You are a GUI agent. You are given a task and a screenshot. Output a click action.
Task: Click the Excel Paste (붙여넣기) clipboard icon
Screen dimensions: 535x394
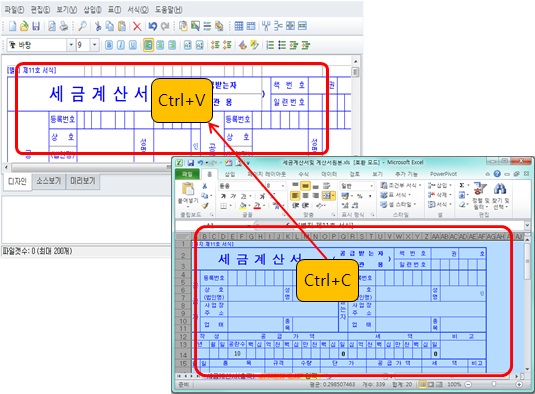click(x=188, y=189)
